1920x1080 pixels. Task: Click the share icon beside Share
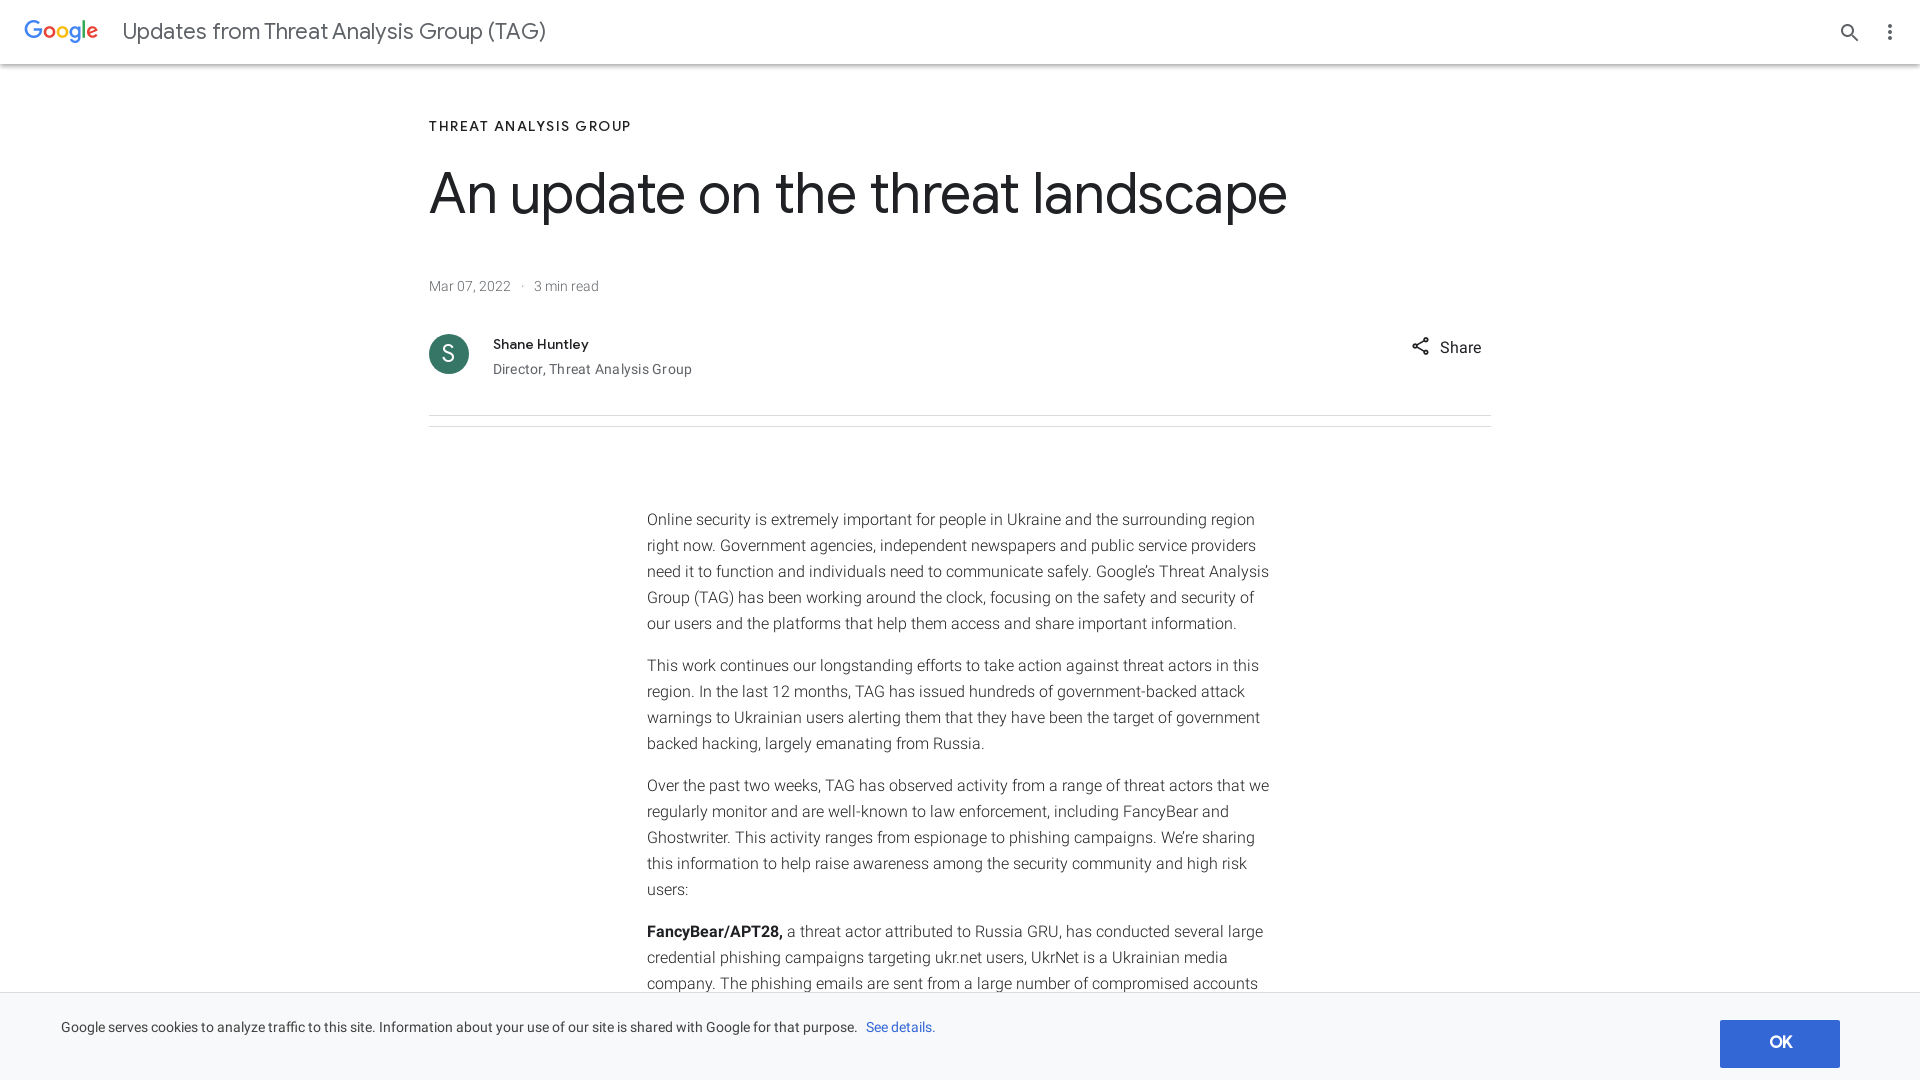(x=1420, y=346)
